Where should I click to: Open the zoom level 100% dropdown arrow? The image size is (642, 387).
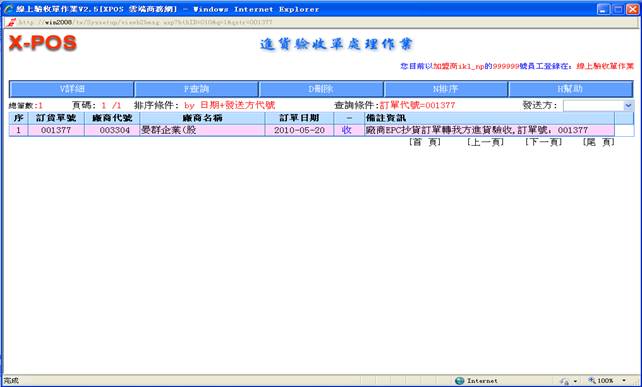click(x=624, y=380)
